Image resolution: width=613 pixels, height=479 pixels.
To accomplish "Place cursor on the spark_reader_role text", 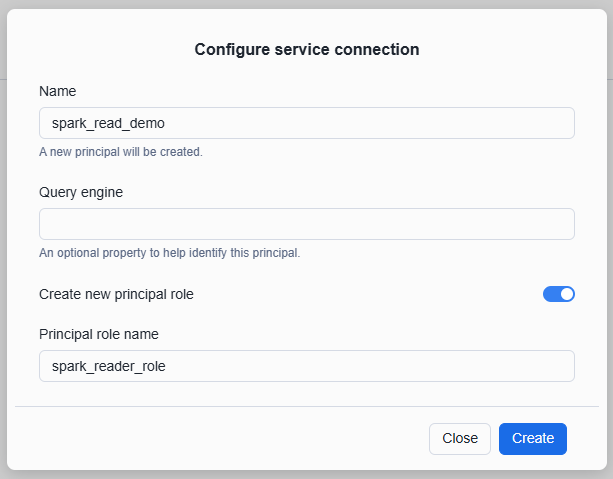I will [108, 366].
